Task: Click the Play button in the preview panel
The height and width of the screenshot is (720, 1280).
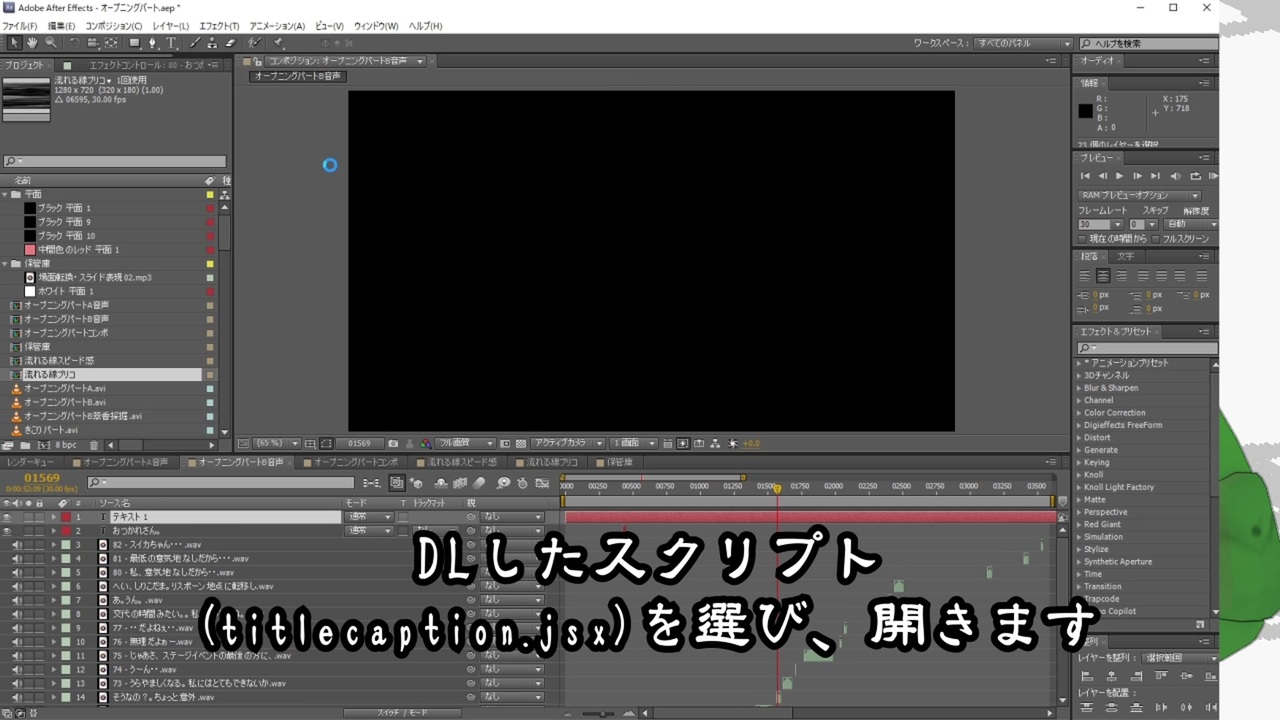Action: tap(1120, 176)
